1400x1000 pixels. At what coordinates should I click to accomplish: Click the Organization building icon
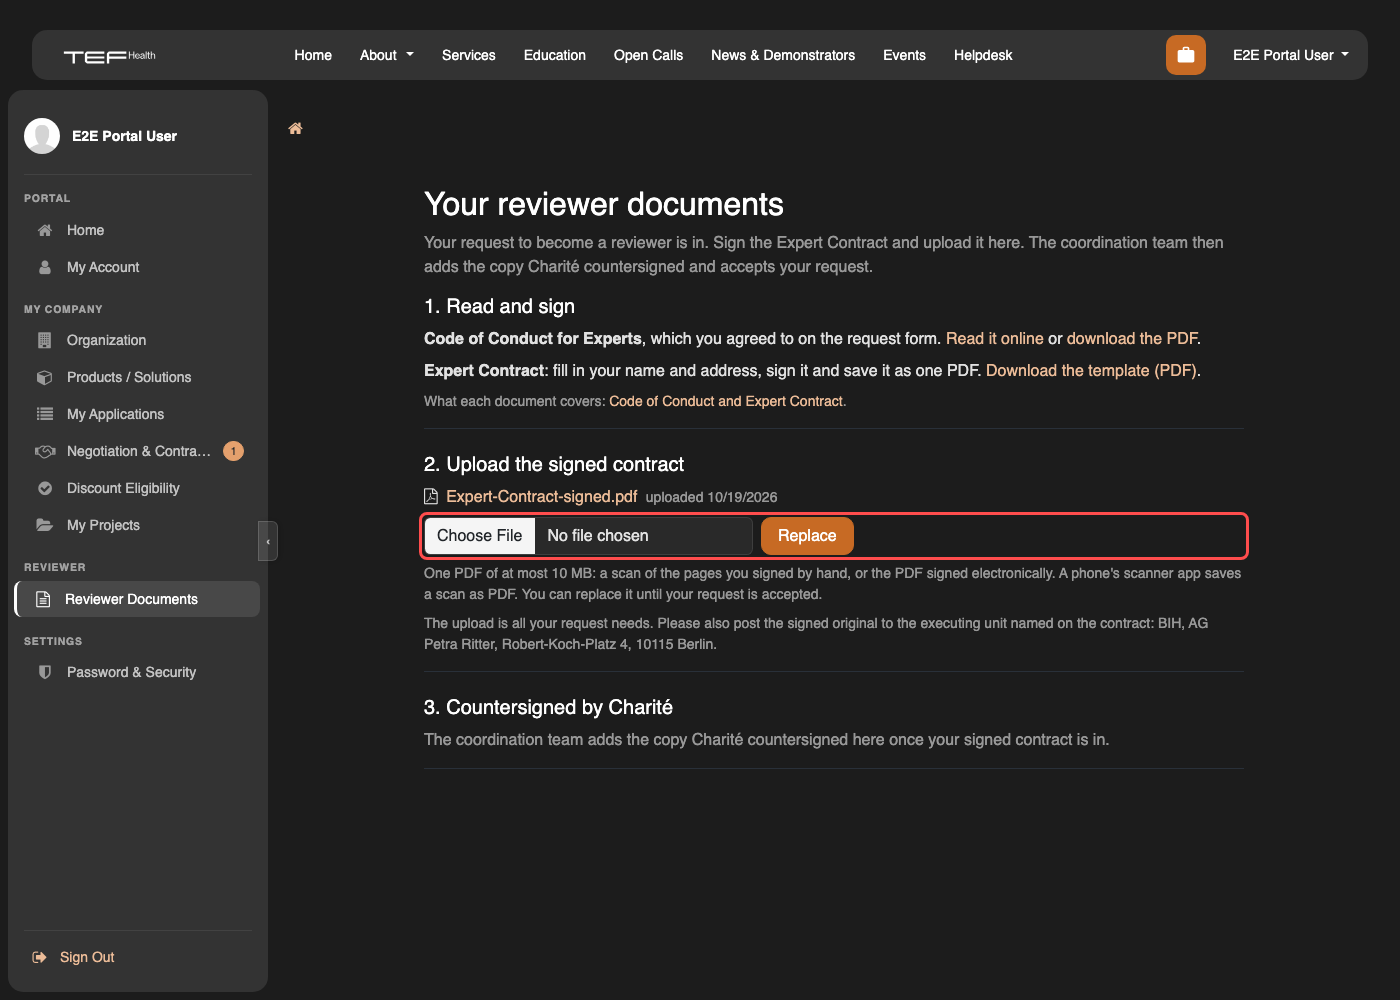(x=45, y=340)
